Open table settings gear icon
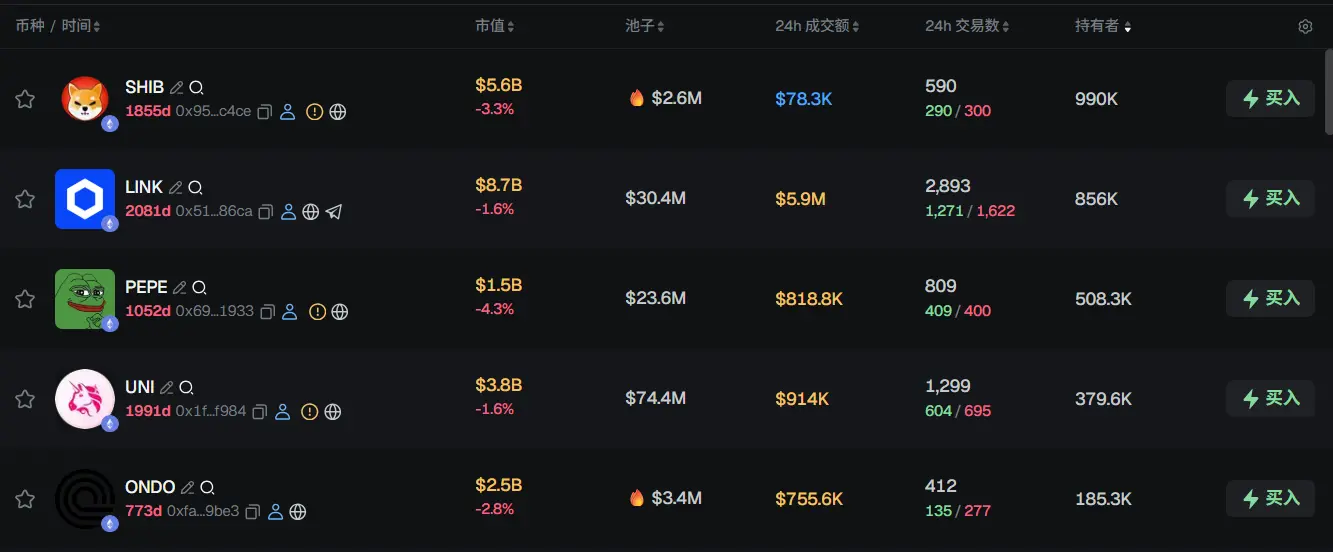This screenshot has width=1333, height=552. [1305, 27]
